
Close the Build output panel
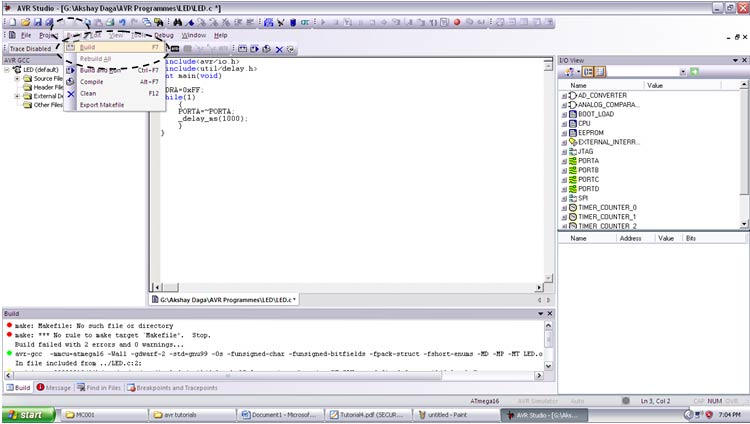point(550,313)
